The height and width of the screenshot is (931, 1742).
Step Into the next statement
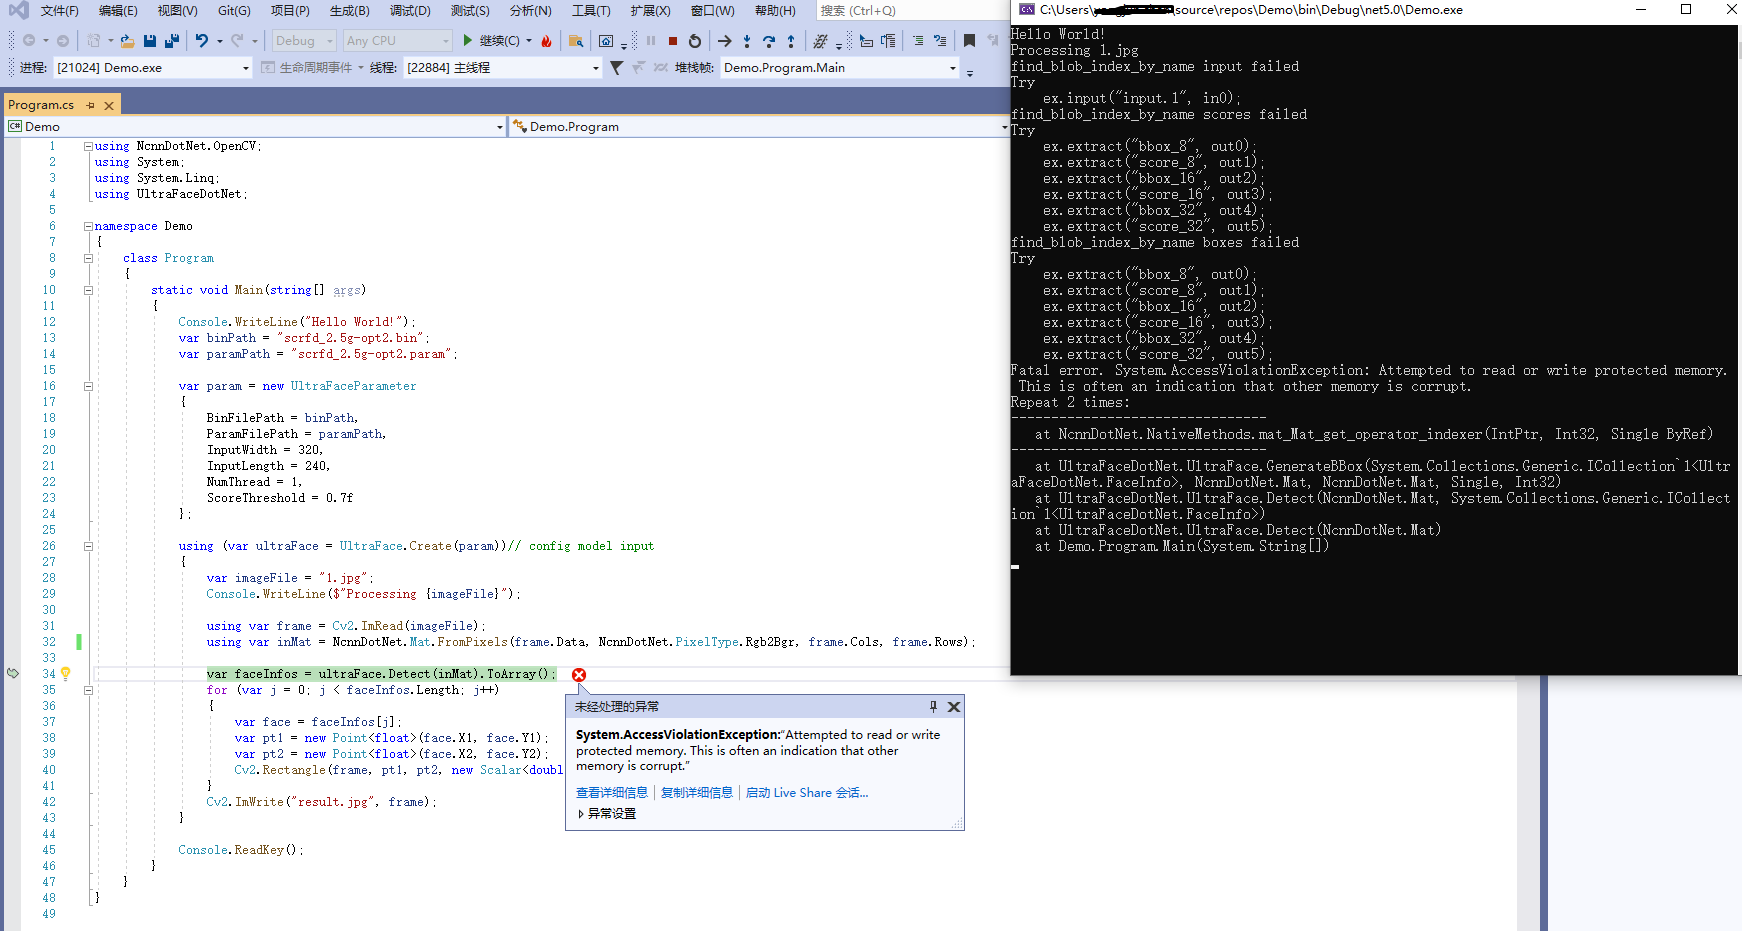tap(746, 41)
